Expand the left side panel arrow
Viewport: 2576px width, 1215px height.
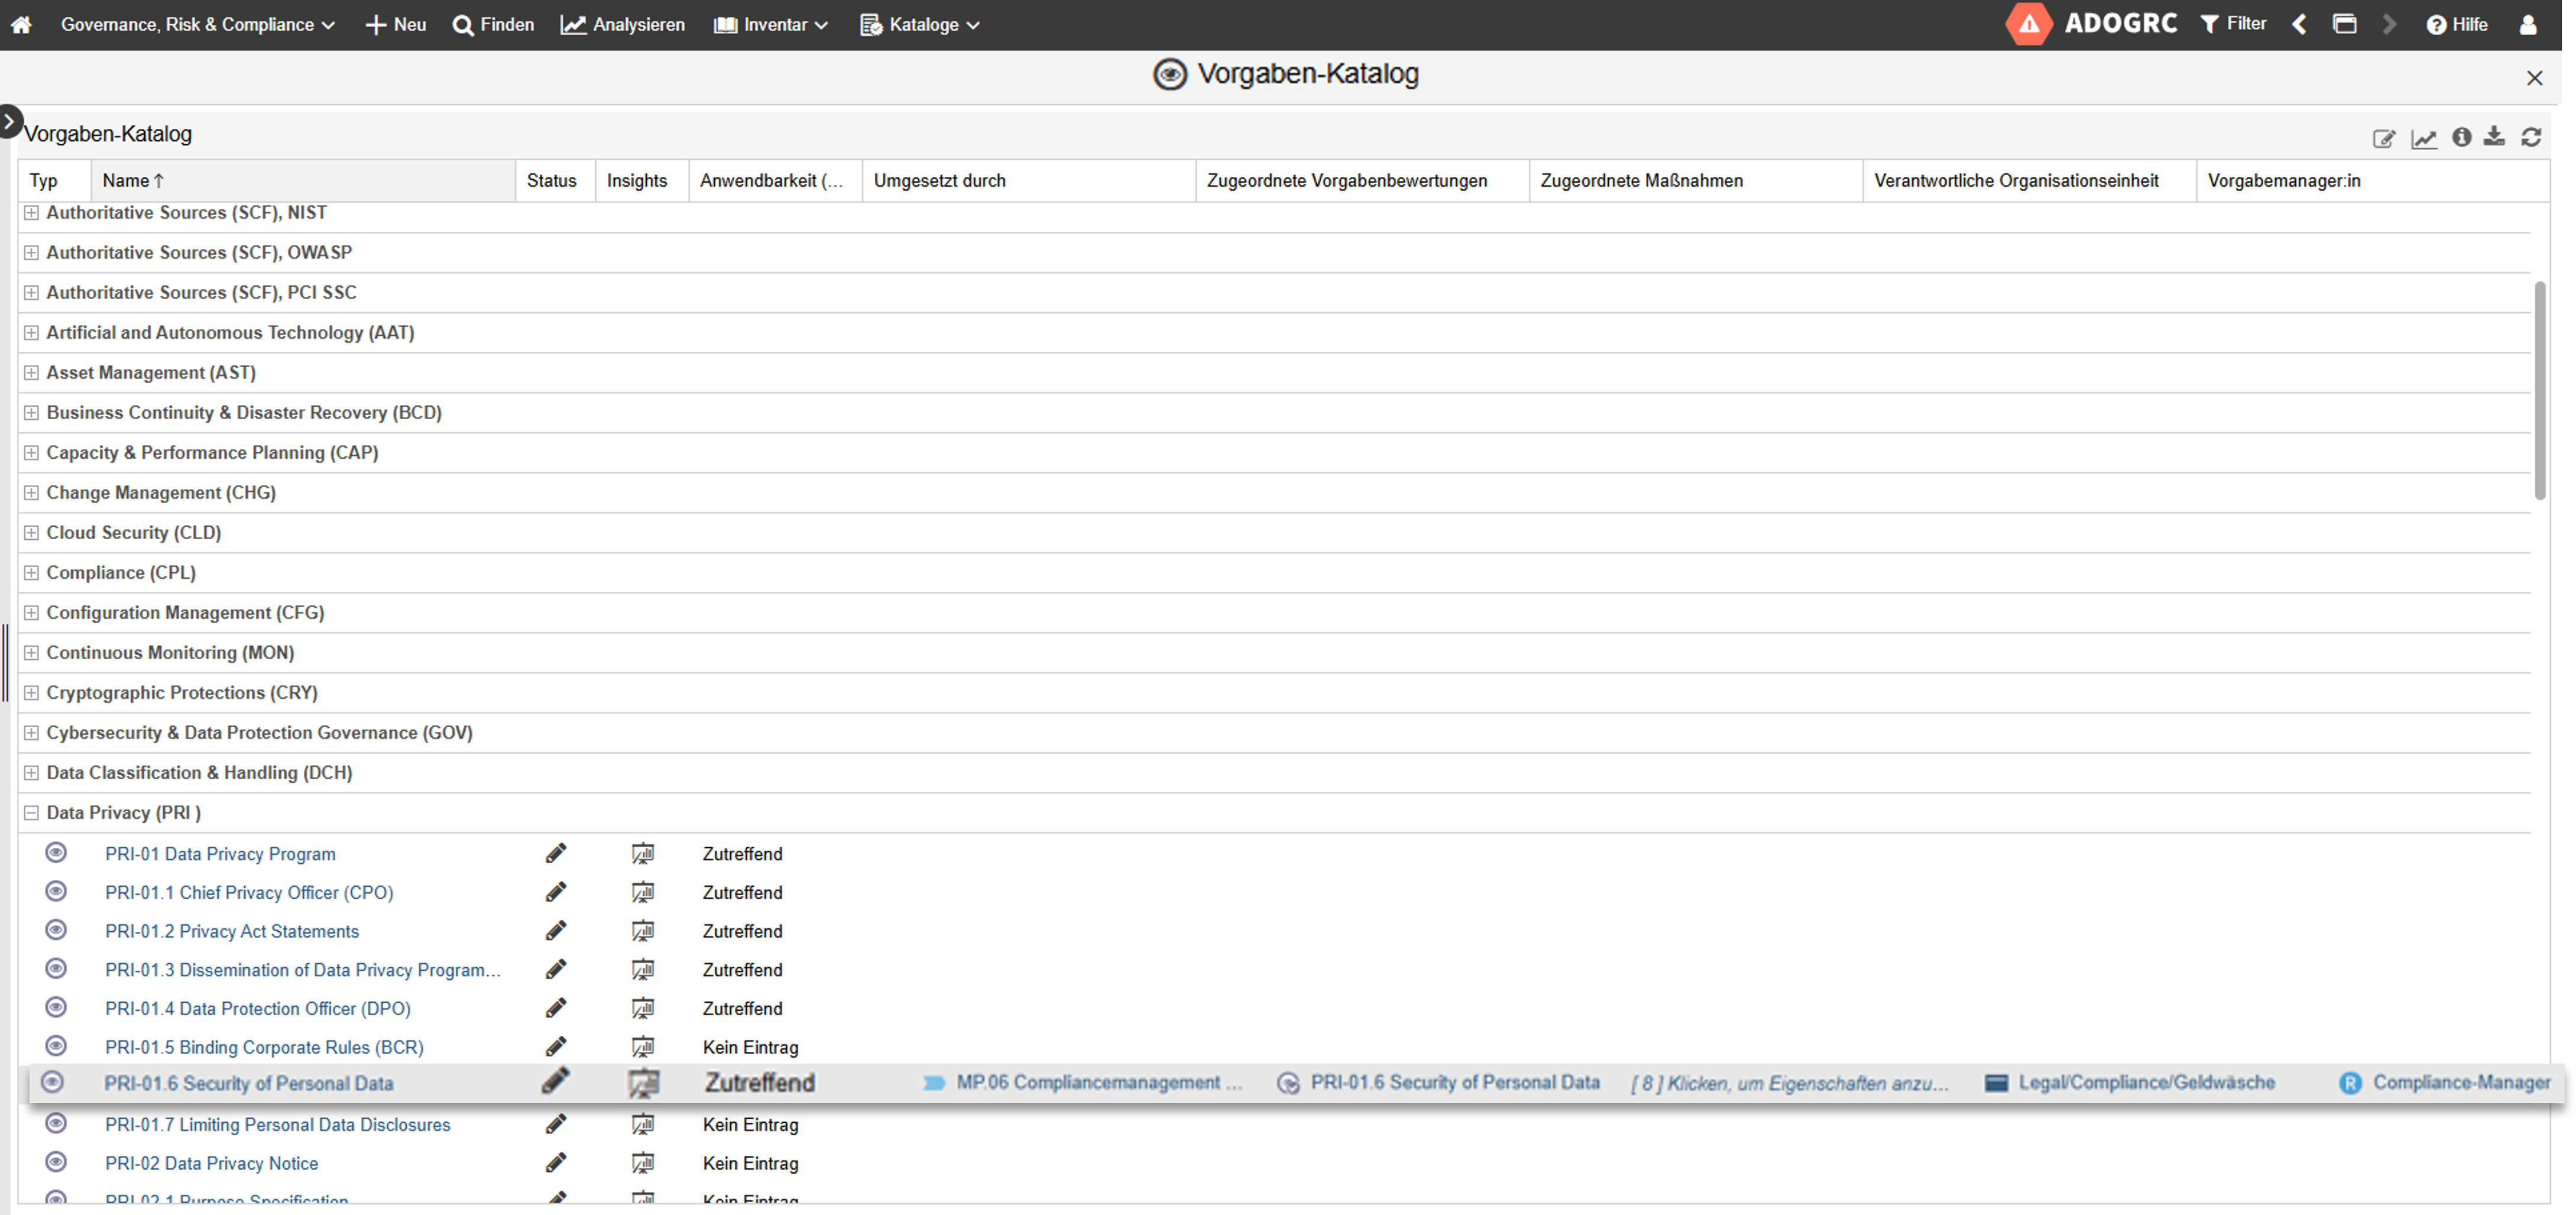(9, 121)
